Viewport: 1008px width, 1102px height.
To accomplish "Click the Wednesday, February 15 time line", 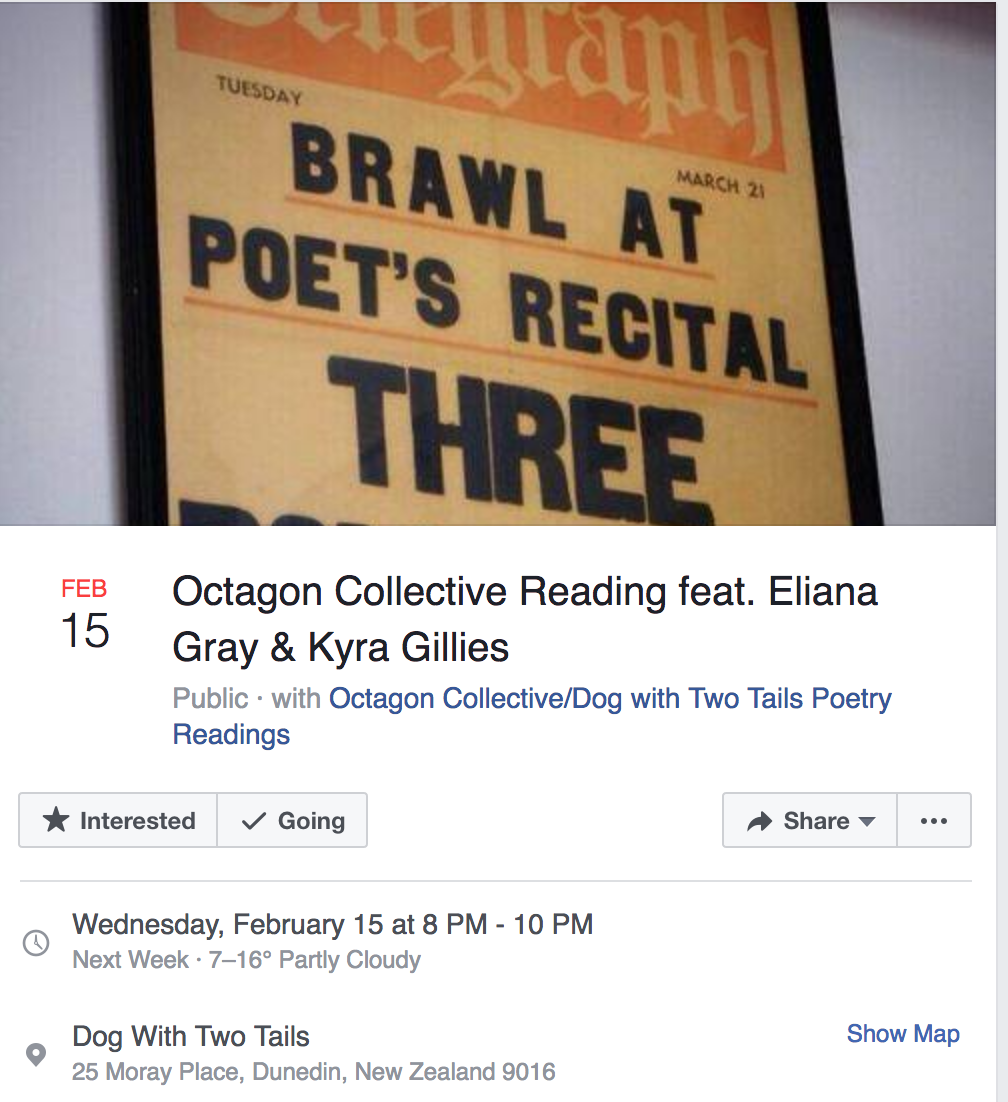I will (x=332, y=924).
